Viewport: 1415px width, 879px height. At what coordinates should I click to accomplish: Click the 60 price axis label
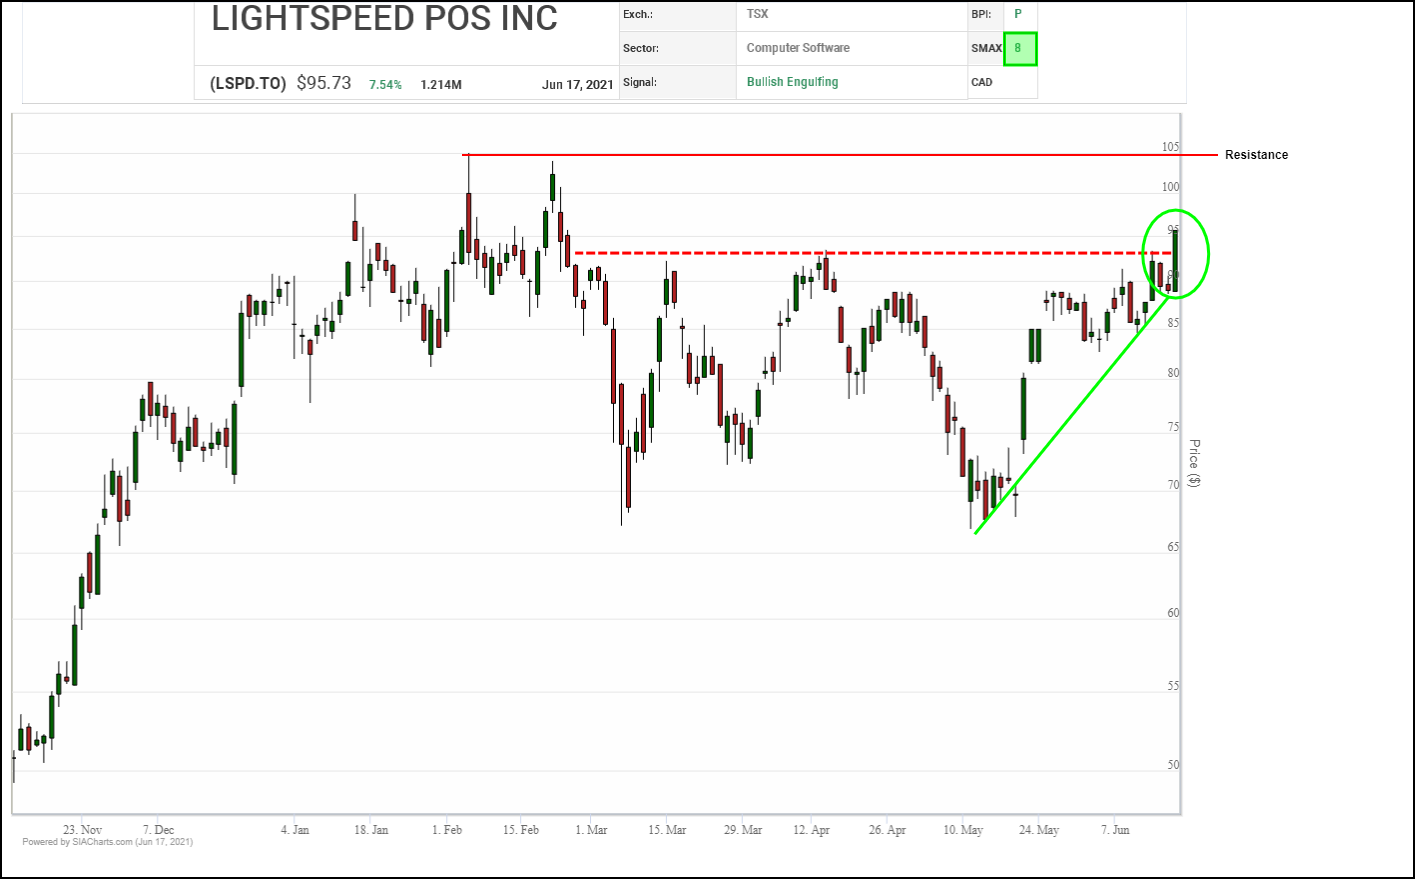point(1173,613)
